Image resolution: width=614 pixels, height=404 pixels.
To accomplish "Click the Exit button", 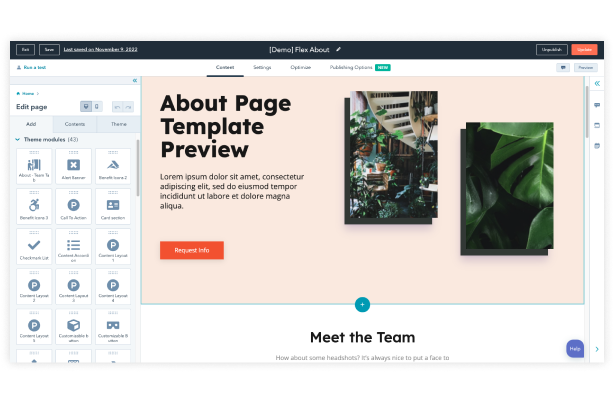I will tap(25, 50).
